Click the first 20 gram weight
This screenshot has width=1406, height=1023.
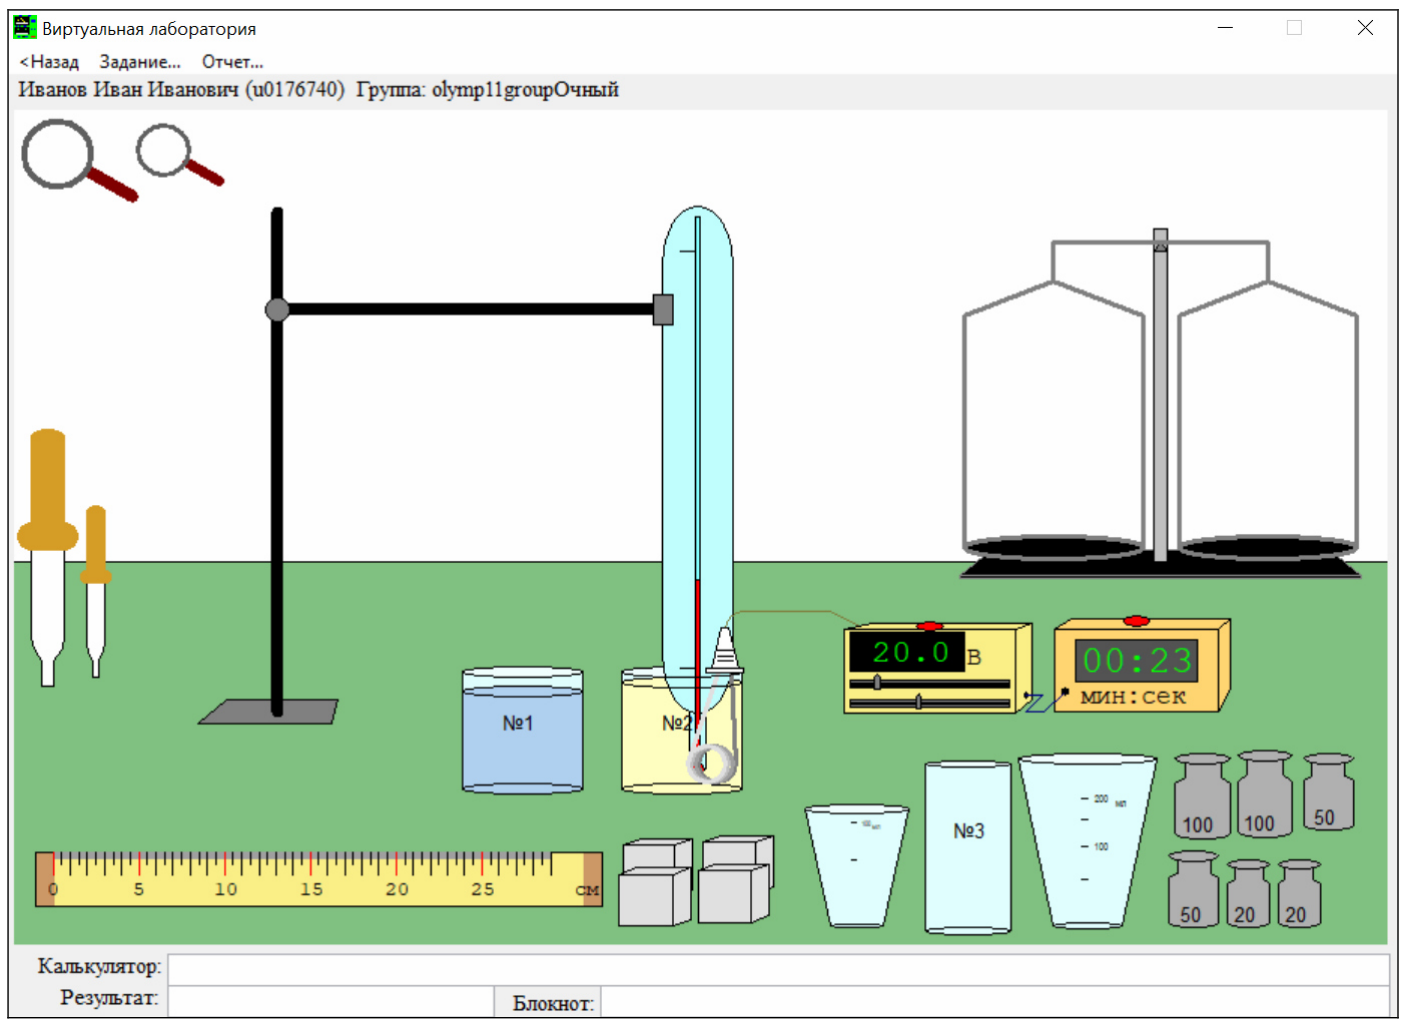(1247, 893)
